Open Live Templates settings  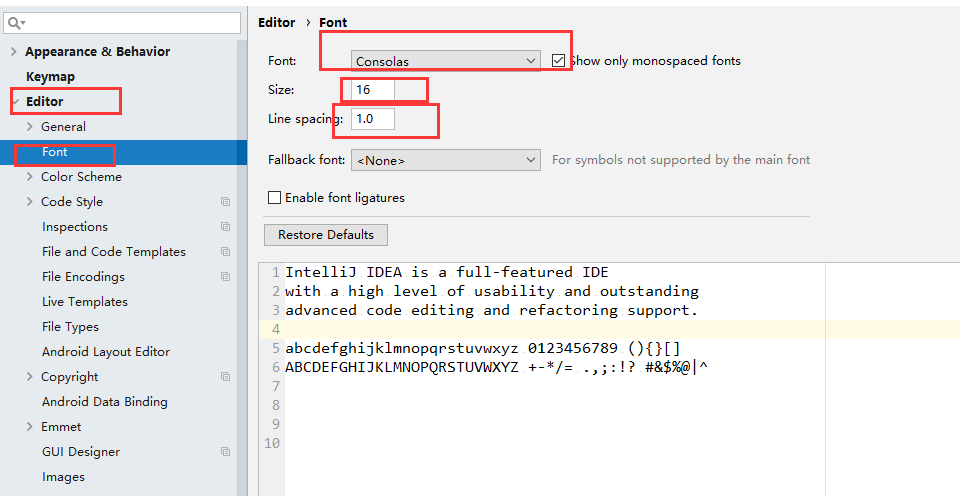click(84, 302)
